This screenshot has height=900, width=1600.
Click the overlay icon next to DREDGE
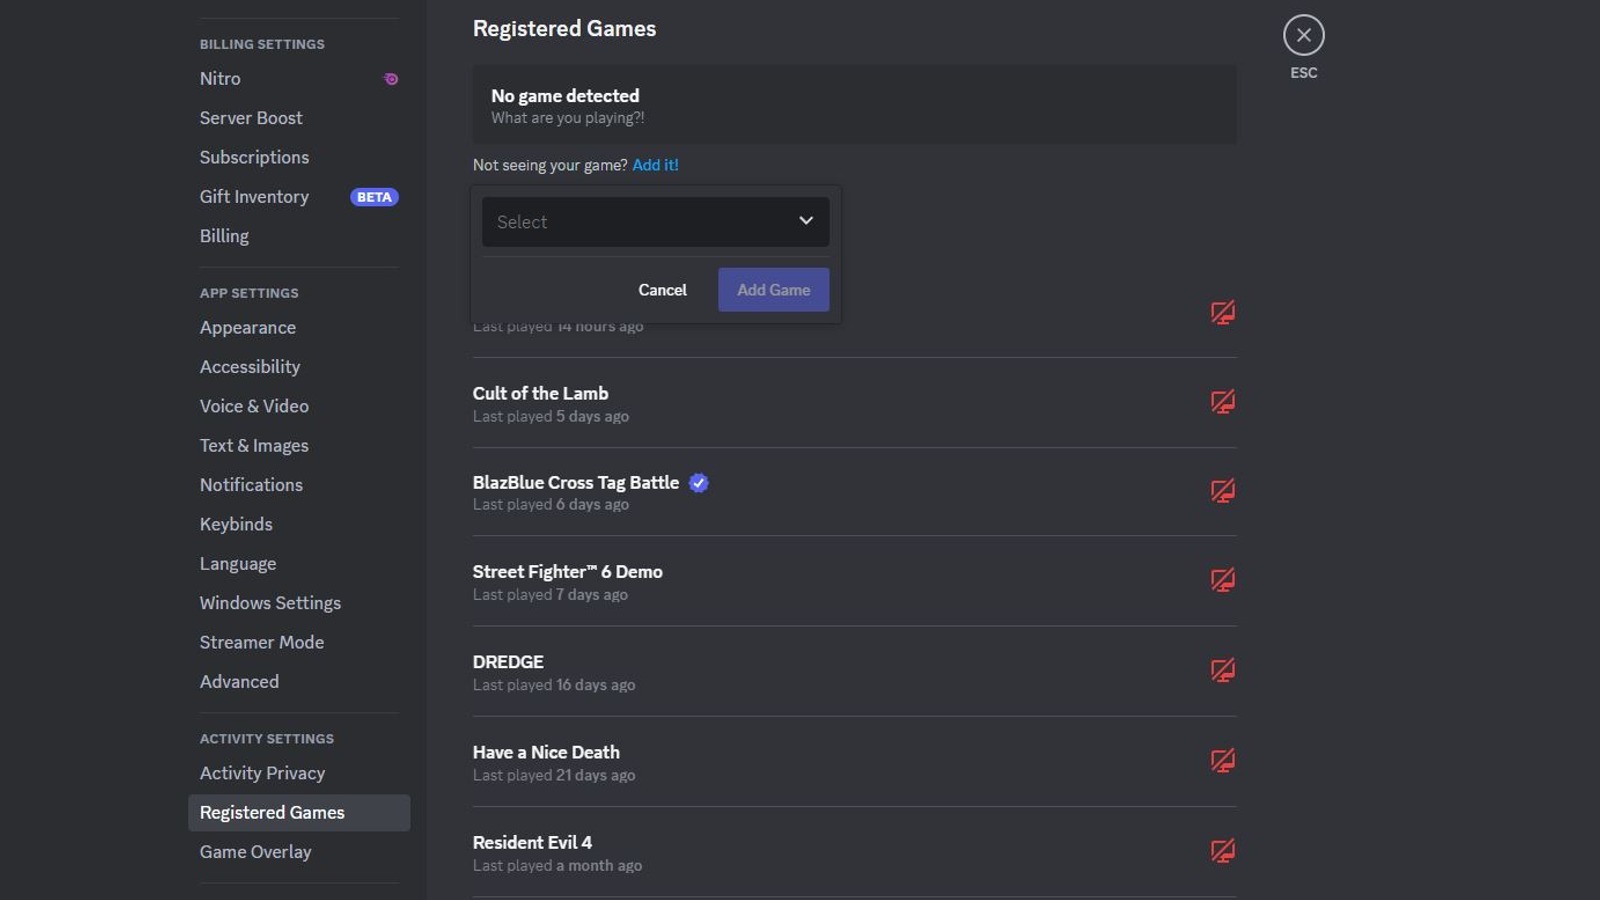coord(1221,670)
